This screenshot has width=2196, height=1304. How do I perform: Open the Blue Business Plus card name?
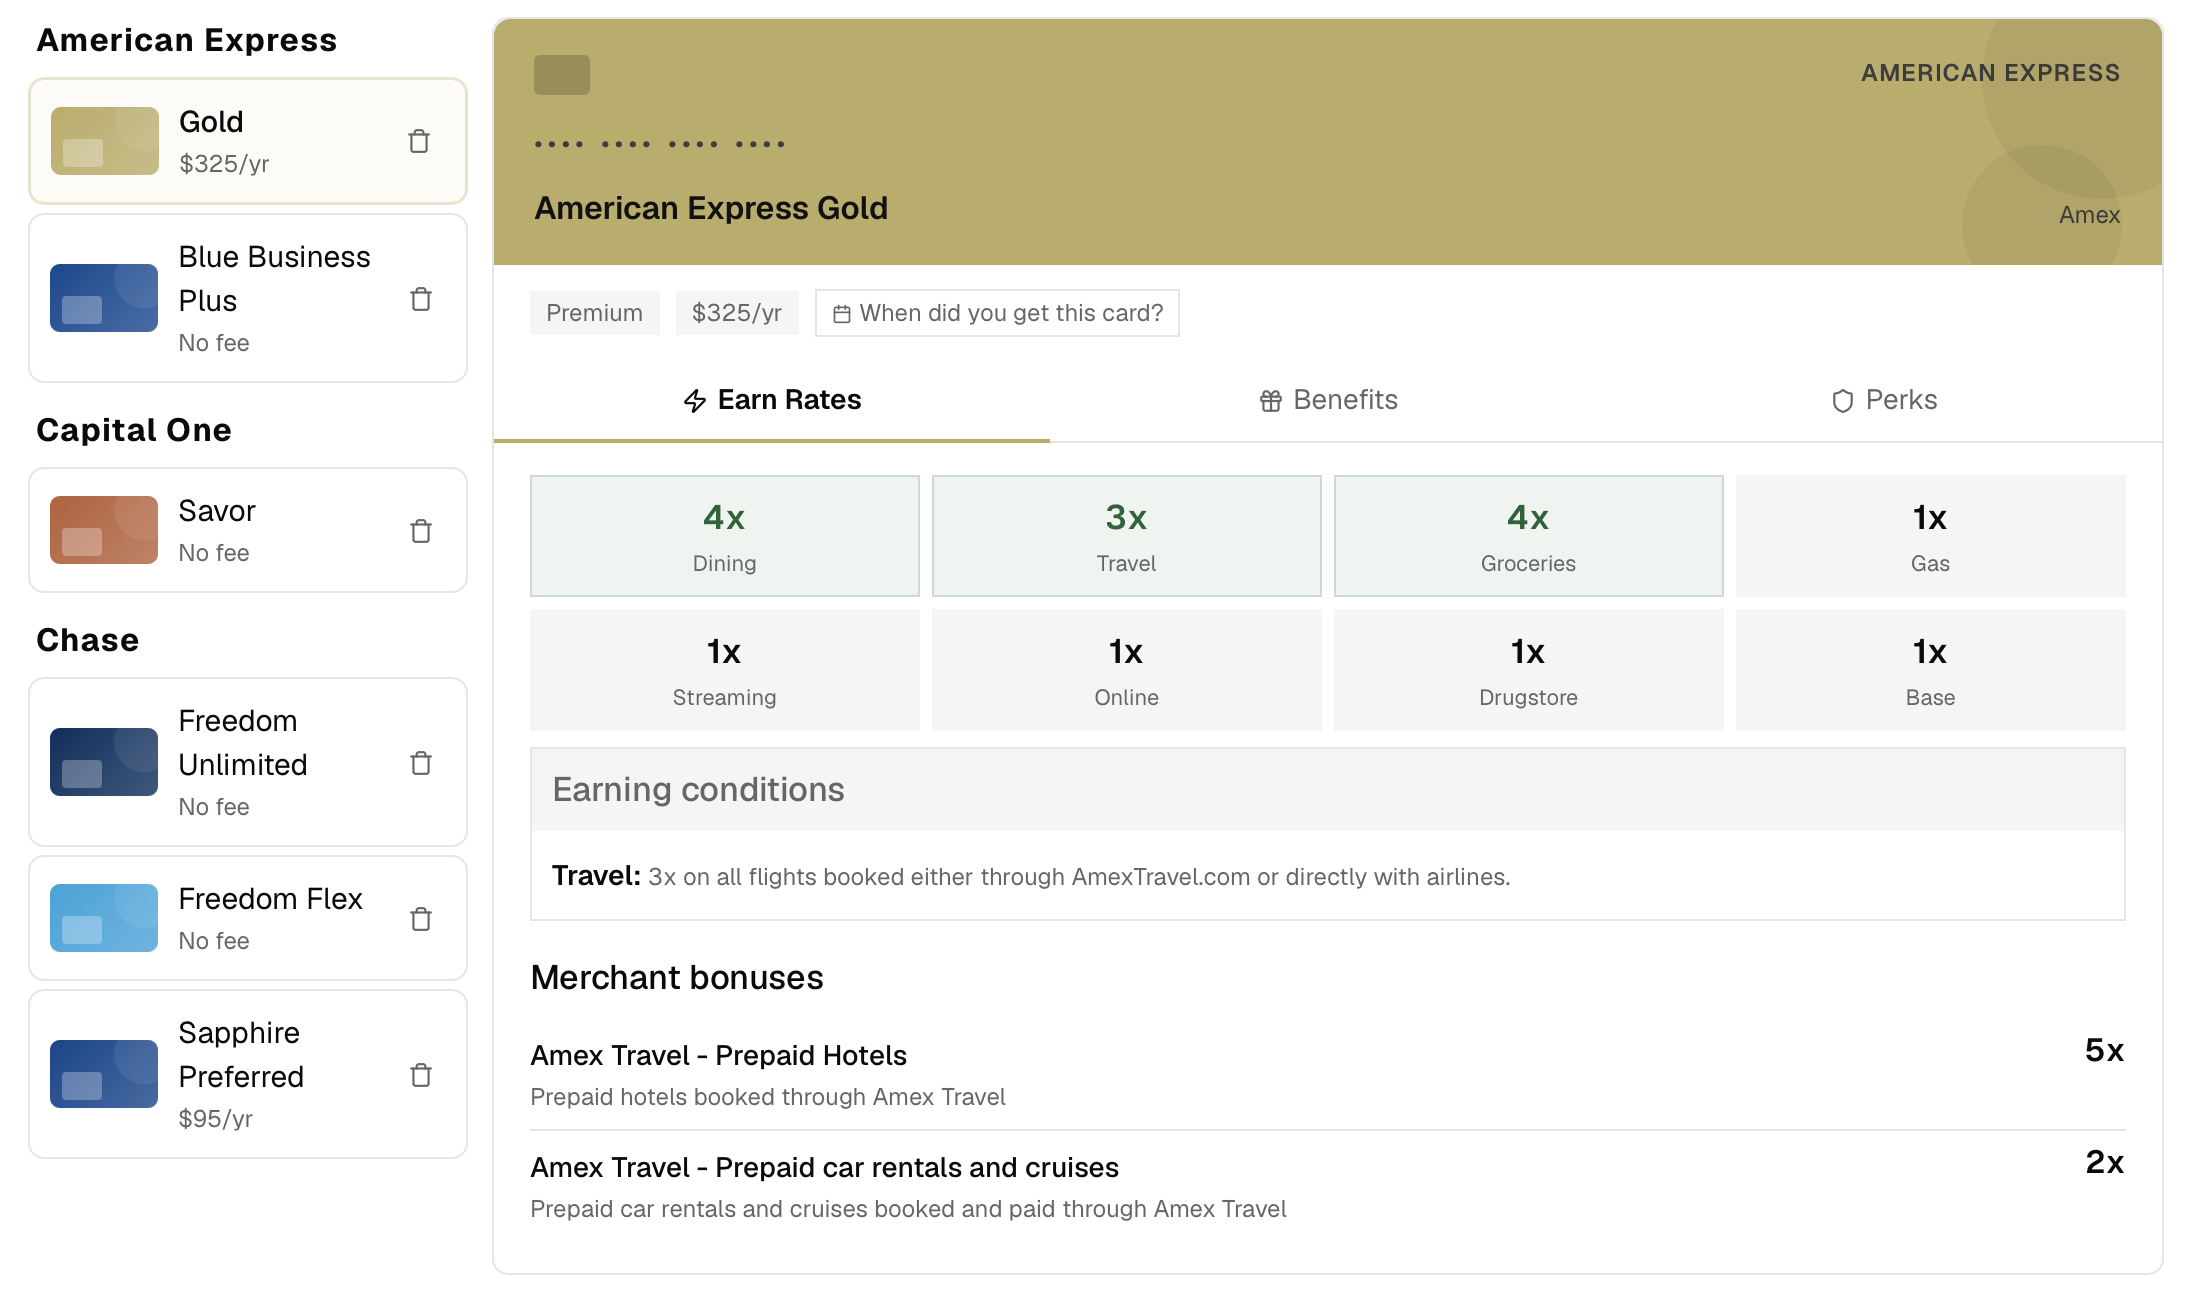tap(274, 278)
